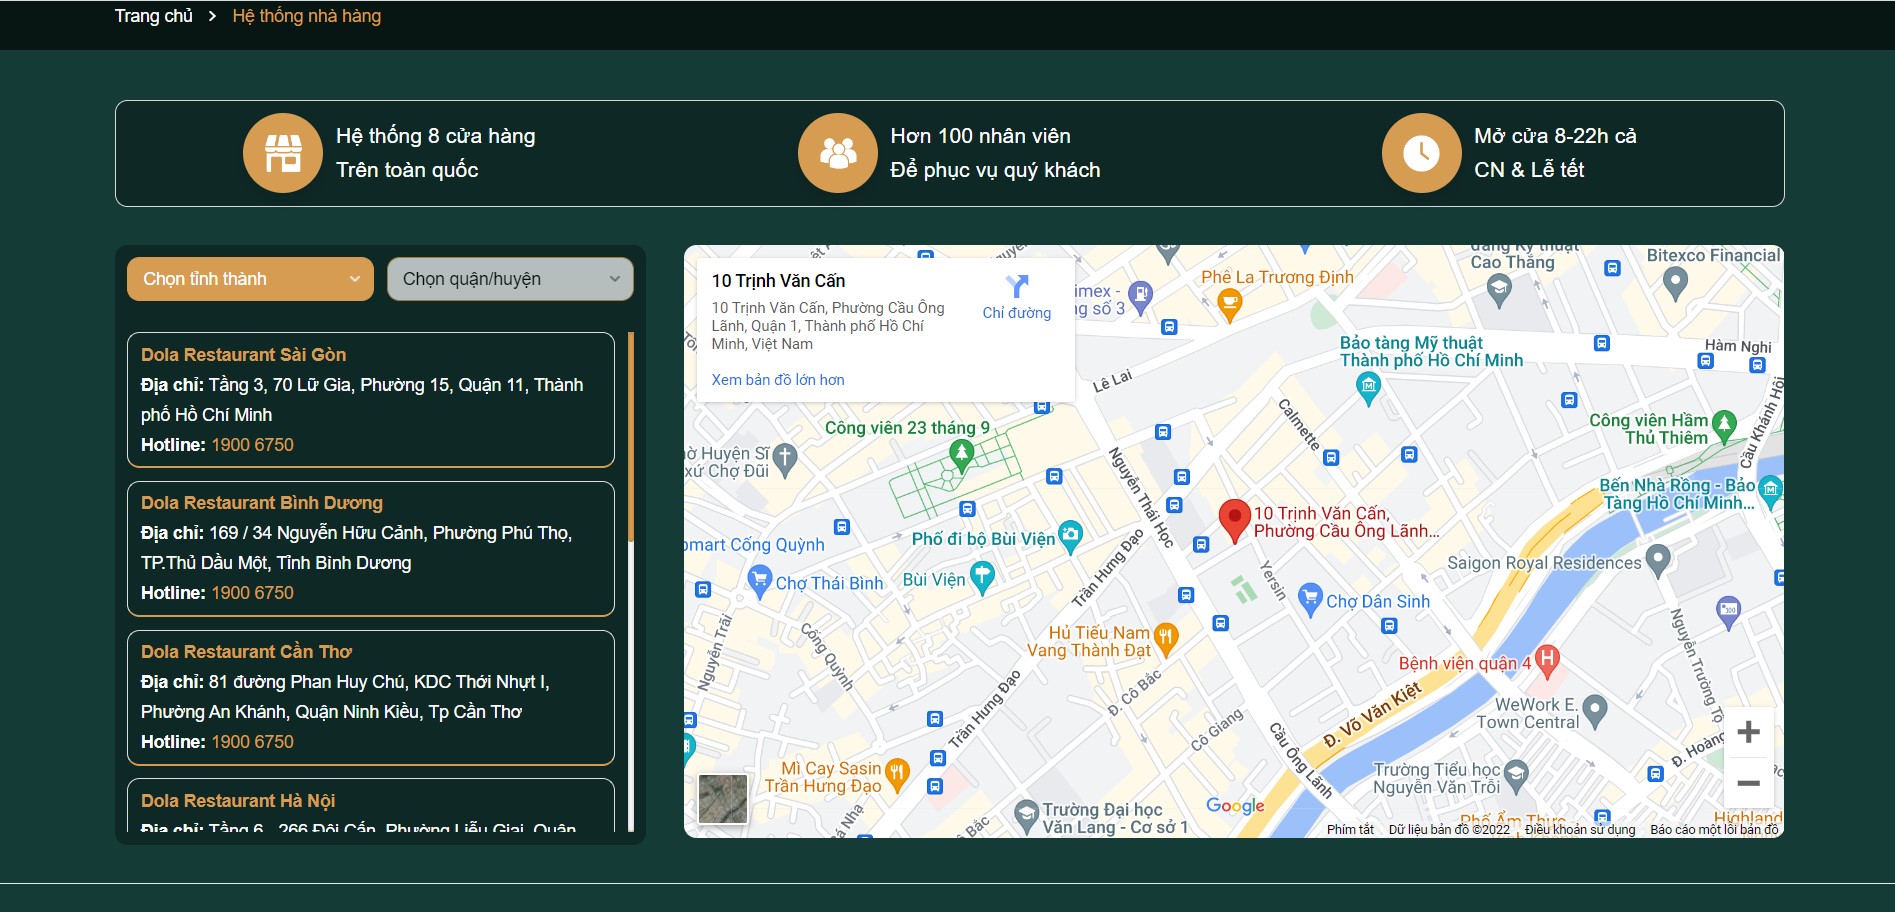This screenshot has height=912, width=1895.
Task: Click Báo cáo một lỗi bản đồ
Action: click(1714, 830)
